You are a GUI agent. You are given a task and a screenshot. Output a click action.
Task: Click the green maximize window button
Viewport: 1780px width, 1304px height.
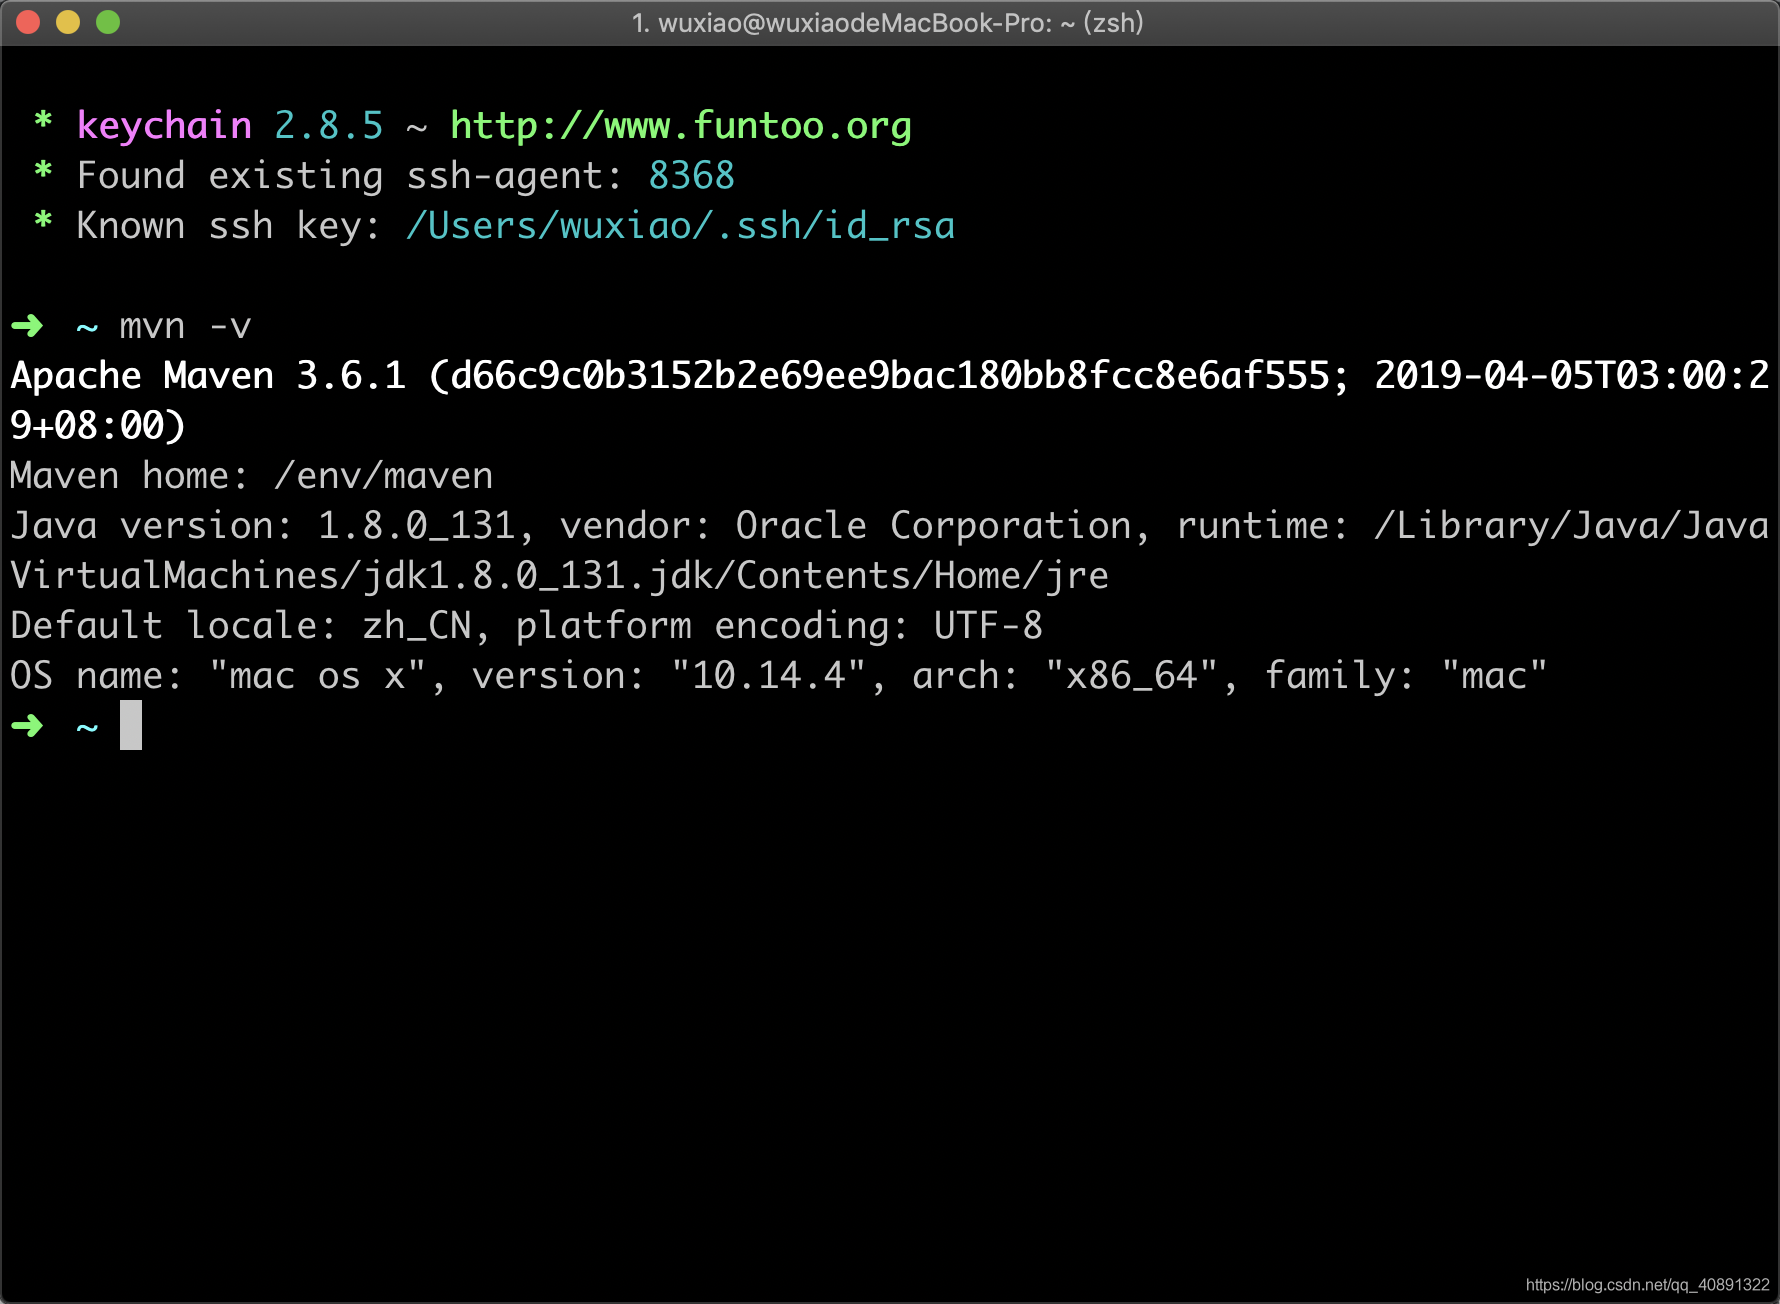[108, 22]
